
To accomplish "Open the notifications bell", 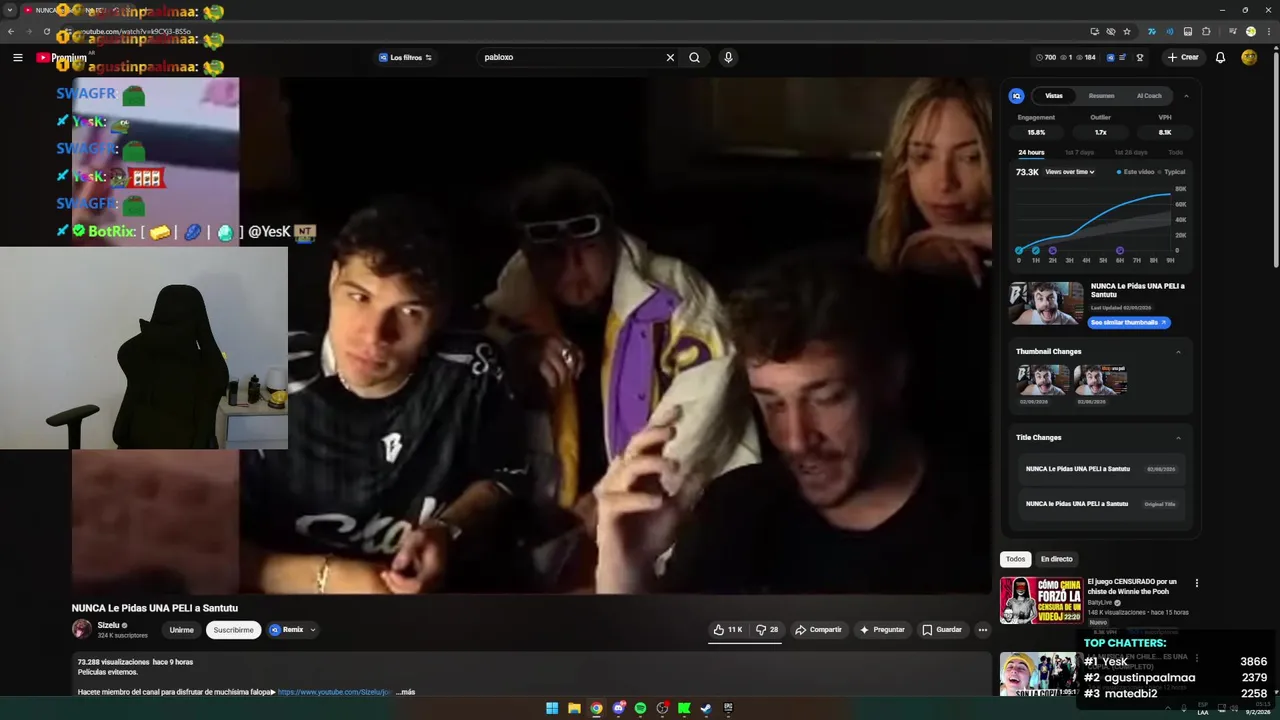I will [1220, 57].
